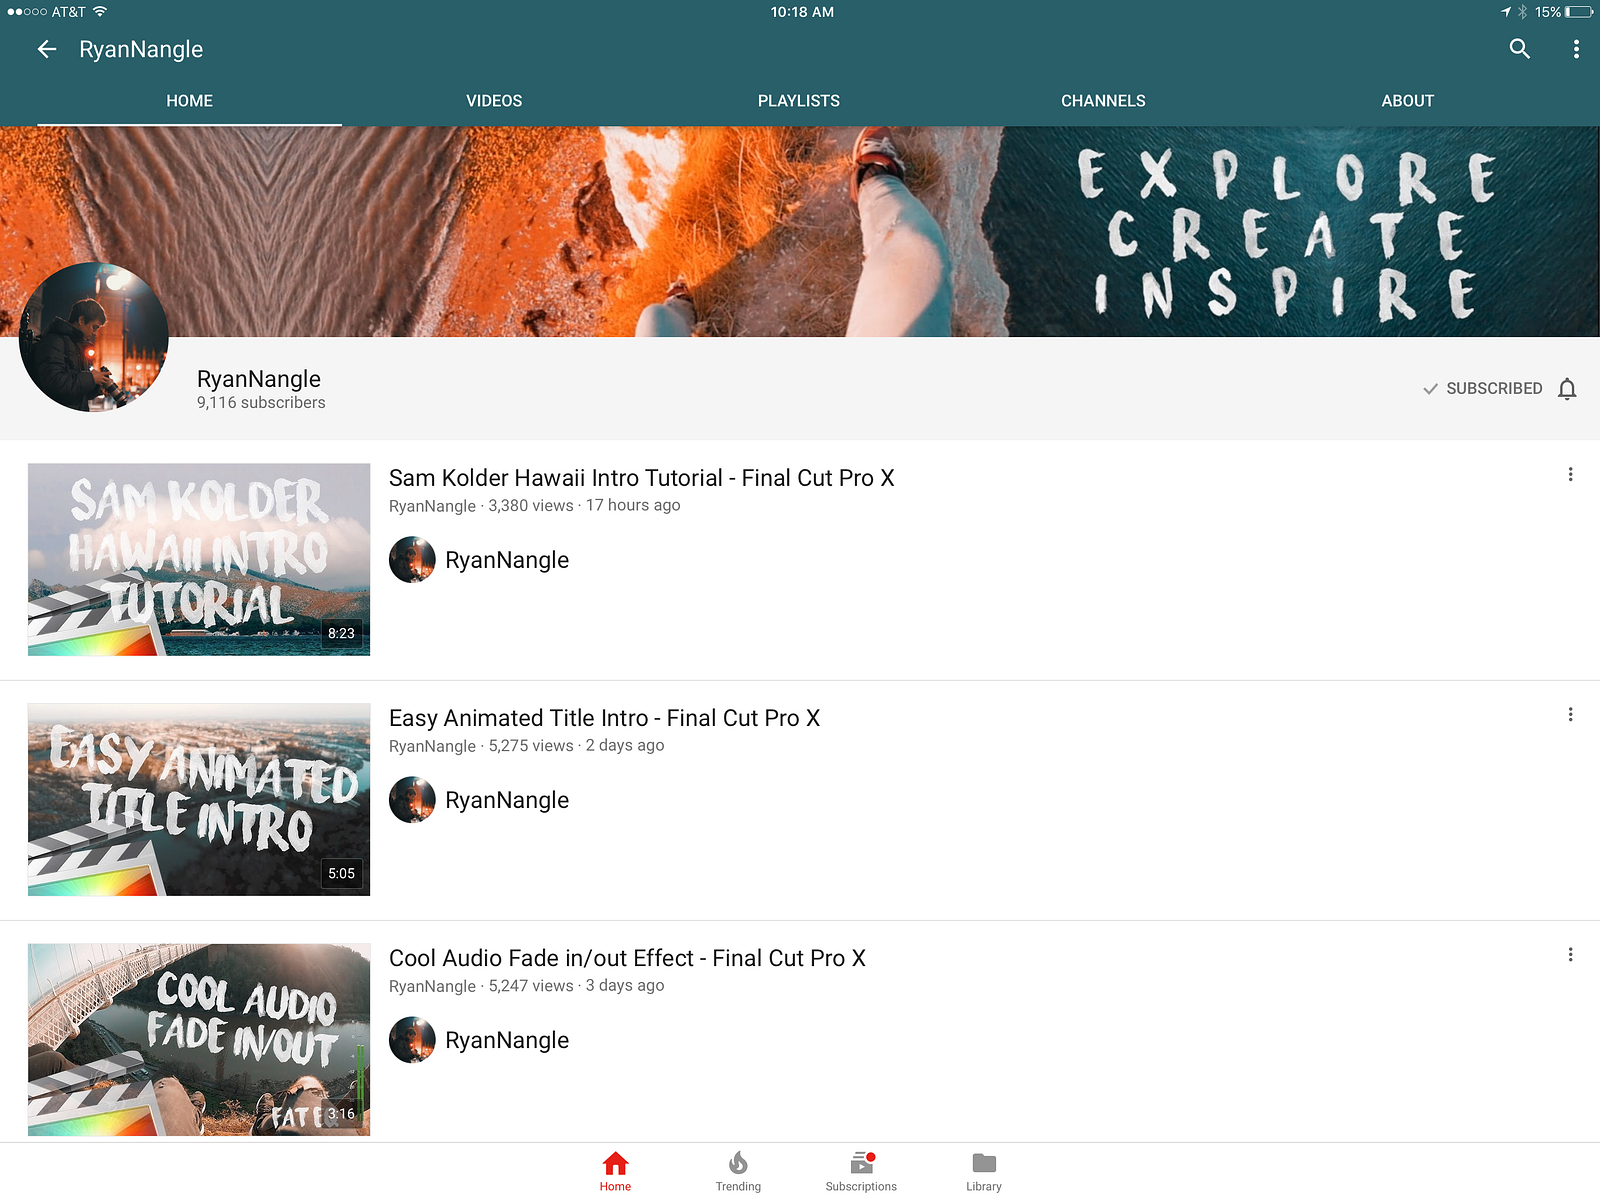Tap the RyanNangle channel name below banner

pyautogui.click(x=259, y=379)
